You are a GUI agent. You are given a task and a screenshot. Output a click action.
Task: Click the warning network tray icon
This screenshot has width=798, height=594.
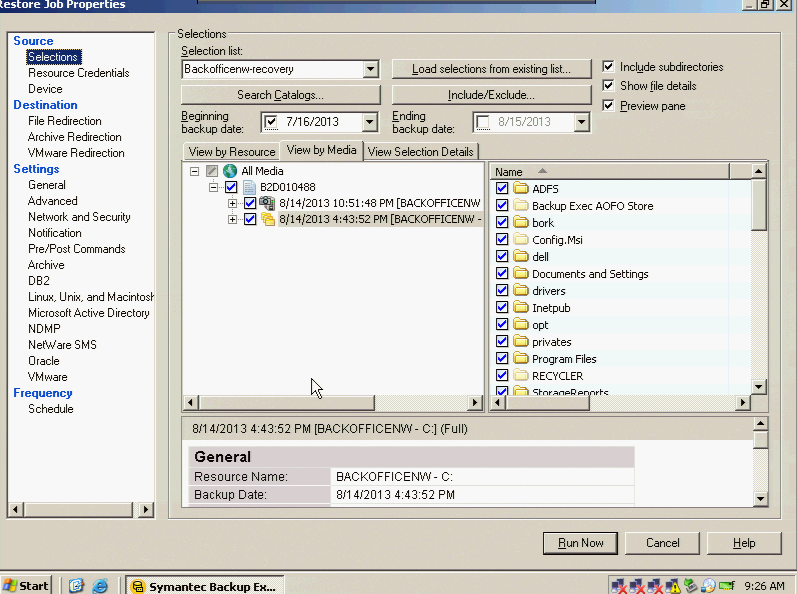[673, 586]
